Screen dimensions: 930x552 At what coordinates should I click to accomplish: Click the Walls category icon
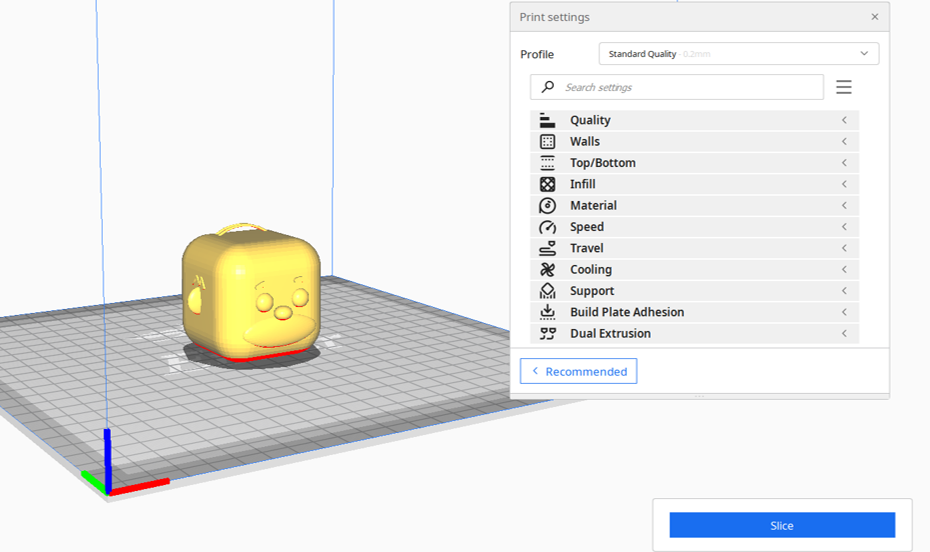pyautogui.click(x=547, y=142)
